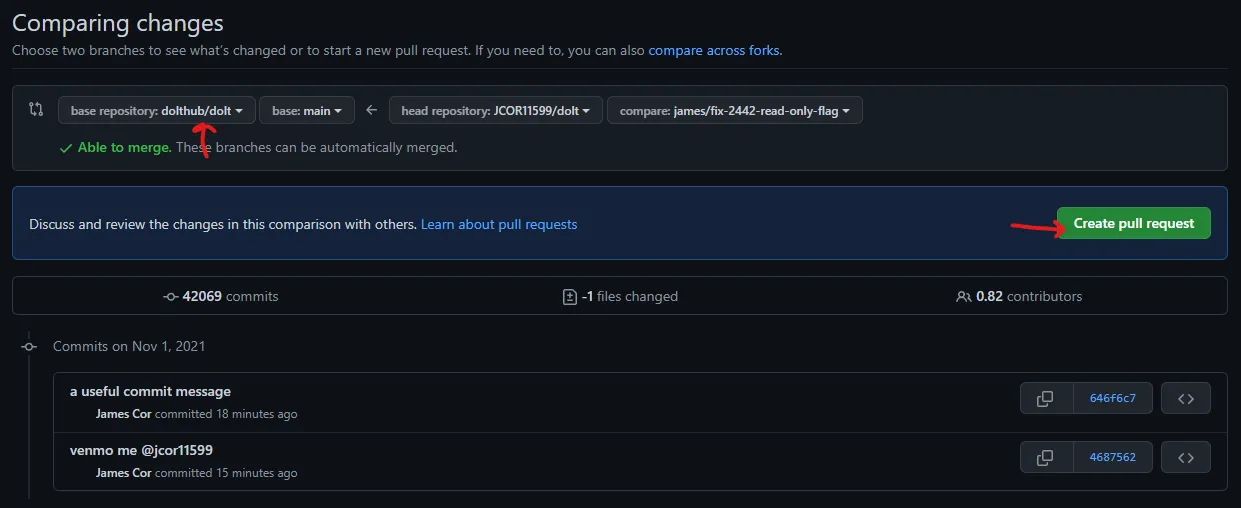The height and width of the screenshot is (508, 1241).
Task: Open Learn about pull requests link
Action: (x=498, y=224)
